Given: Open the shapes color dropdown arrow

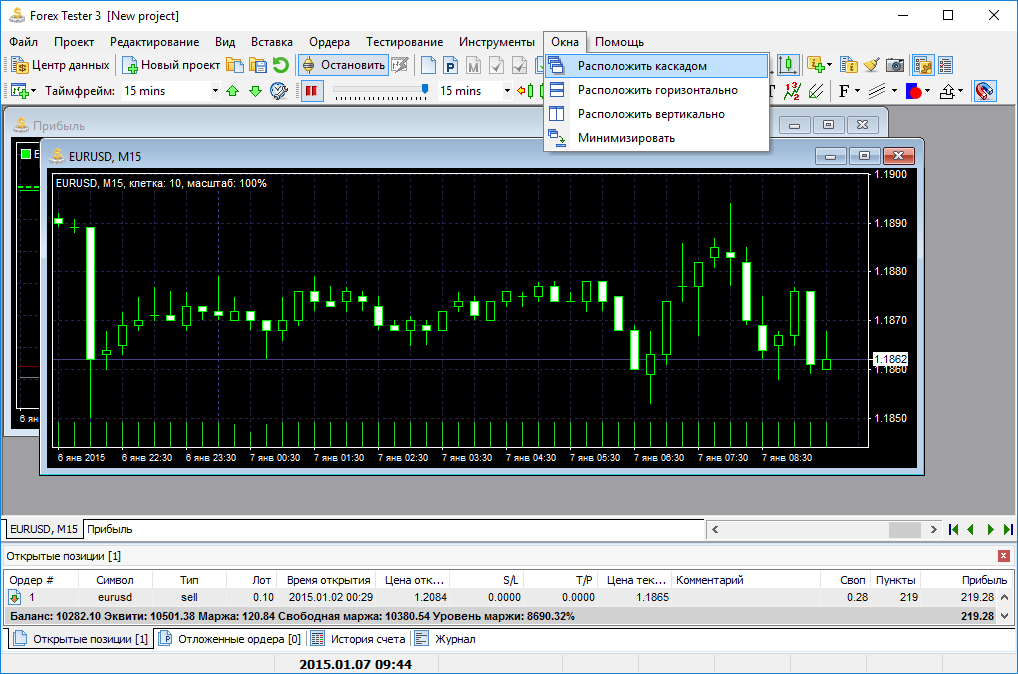Looking at the screenshot, I should coord(927,91).
